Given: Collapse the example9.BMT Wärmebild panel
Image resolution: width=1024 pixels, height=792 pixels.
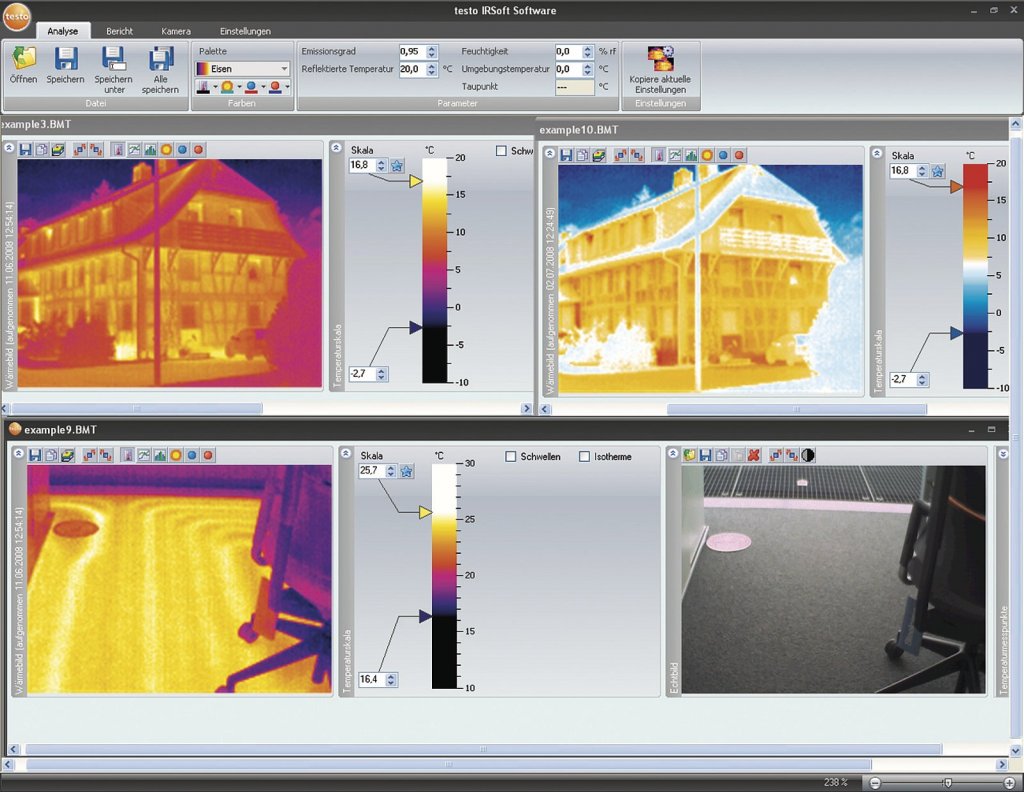Looking at the screenshot, I should pyautogui.click(x=19, y=453).
